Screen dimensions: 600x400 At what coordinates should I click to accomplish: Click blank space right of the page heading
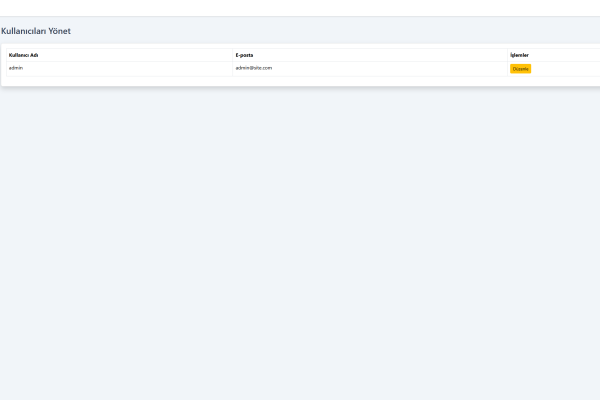coord(300,31)
